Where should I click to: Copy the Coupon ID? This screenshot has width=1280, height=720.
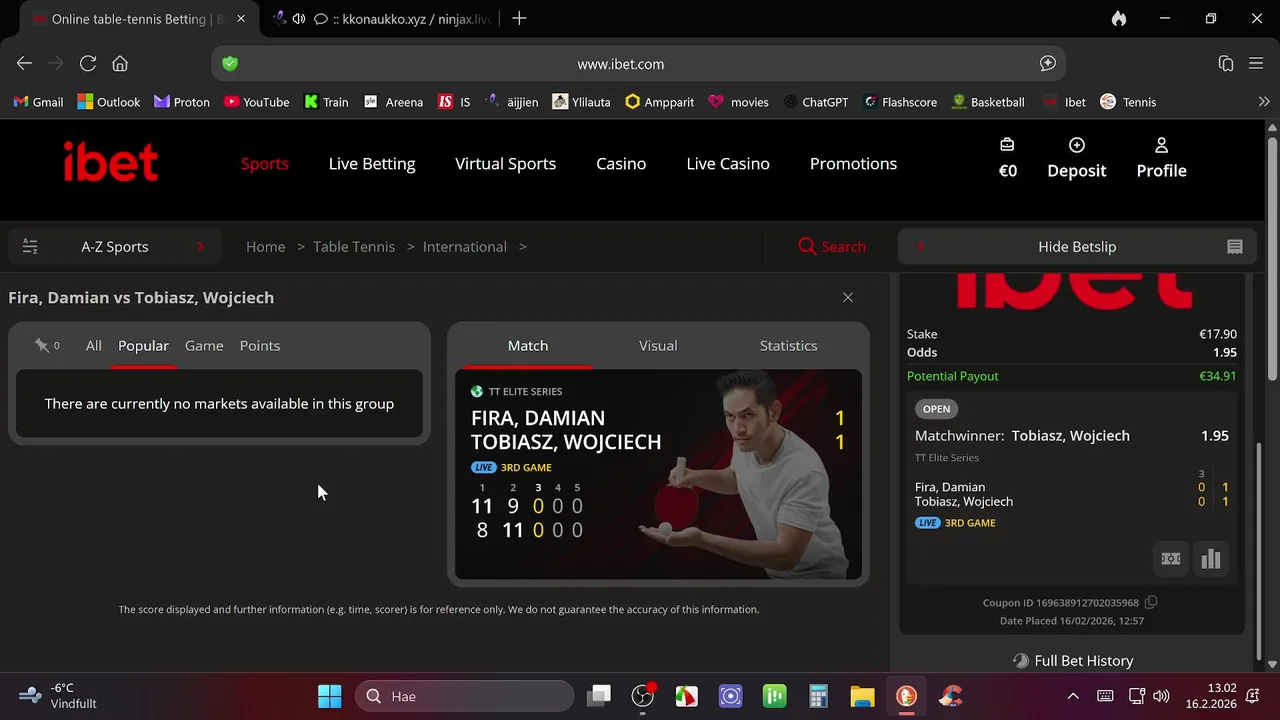tap(1151, 602)
